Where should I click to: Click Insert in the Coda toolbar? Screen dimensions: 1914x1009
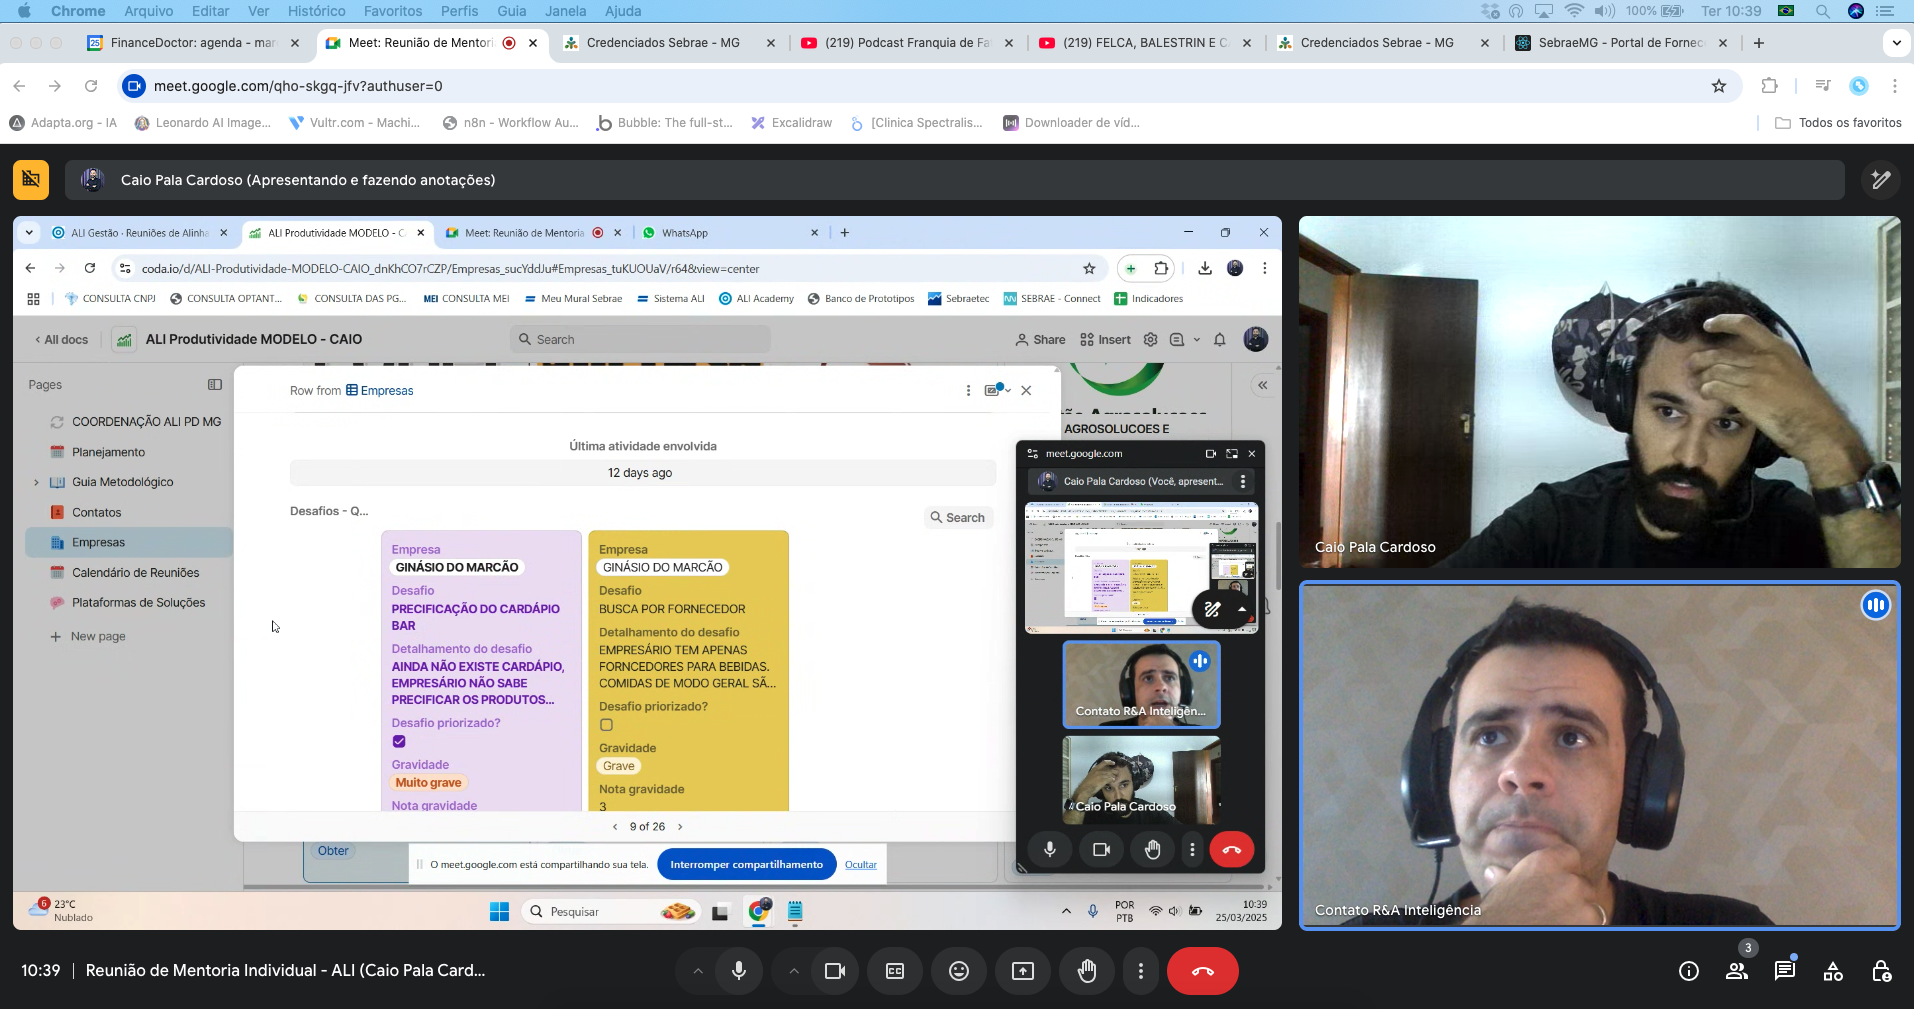[x=1106, y=340]
